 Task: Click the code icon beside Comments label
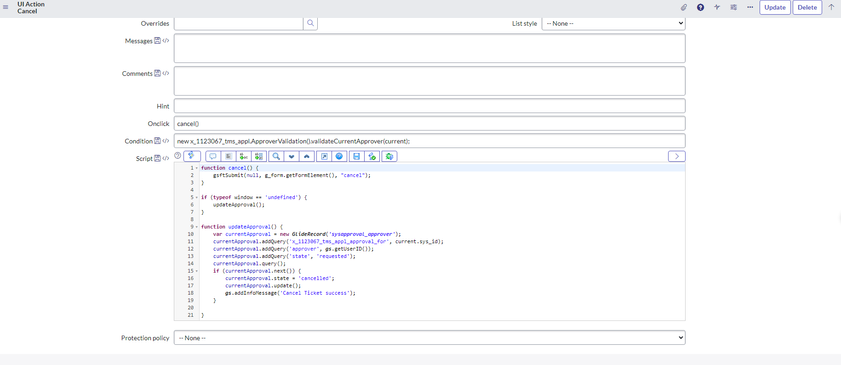[166, 73]
